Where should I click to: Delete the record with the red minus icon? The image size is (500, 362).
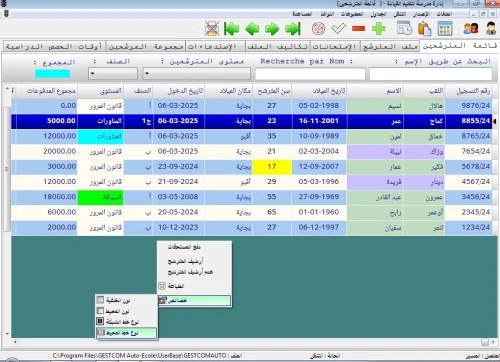358,29
